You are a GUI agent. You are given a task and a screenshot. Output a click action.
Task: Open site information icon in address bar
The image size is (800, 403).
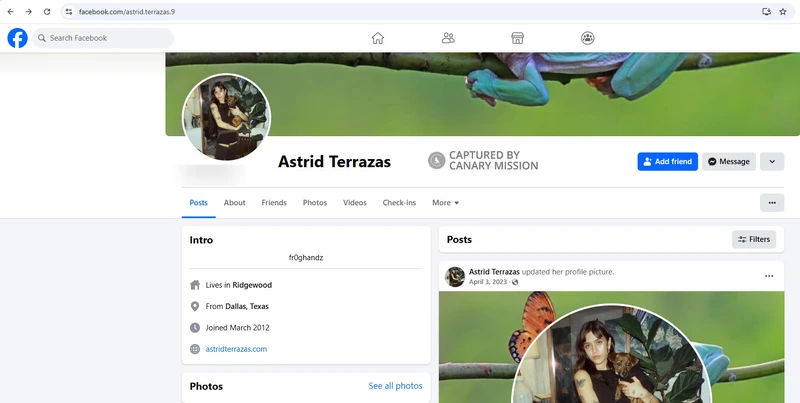tap(69, 11)
